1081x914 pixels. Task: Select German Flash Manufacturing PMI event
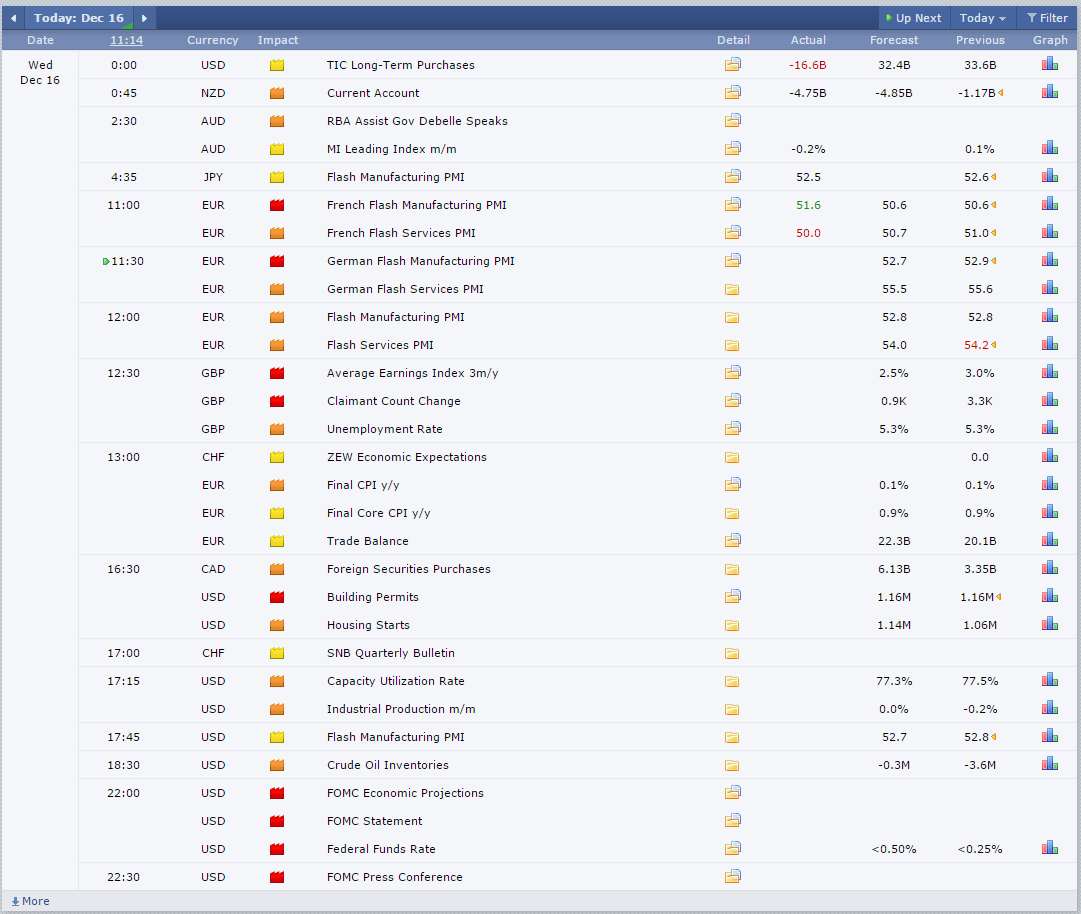[421, 261]
